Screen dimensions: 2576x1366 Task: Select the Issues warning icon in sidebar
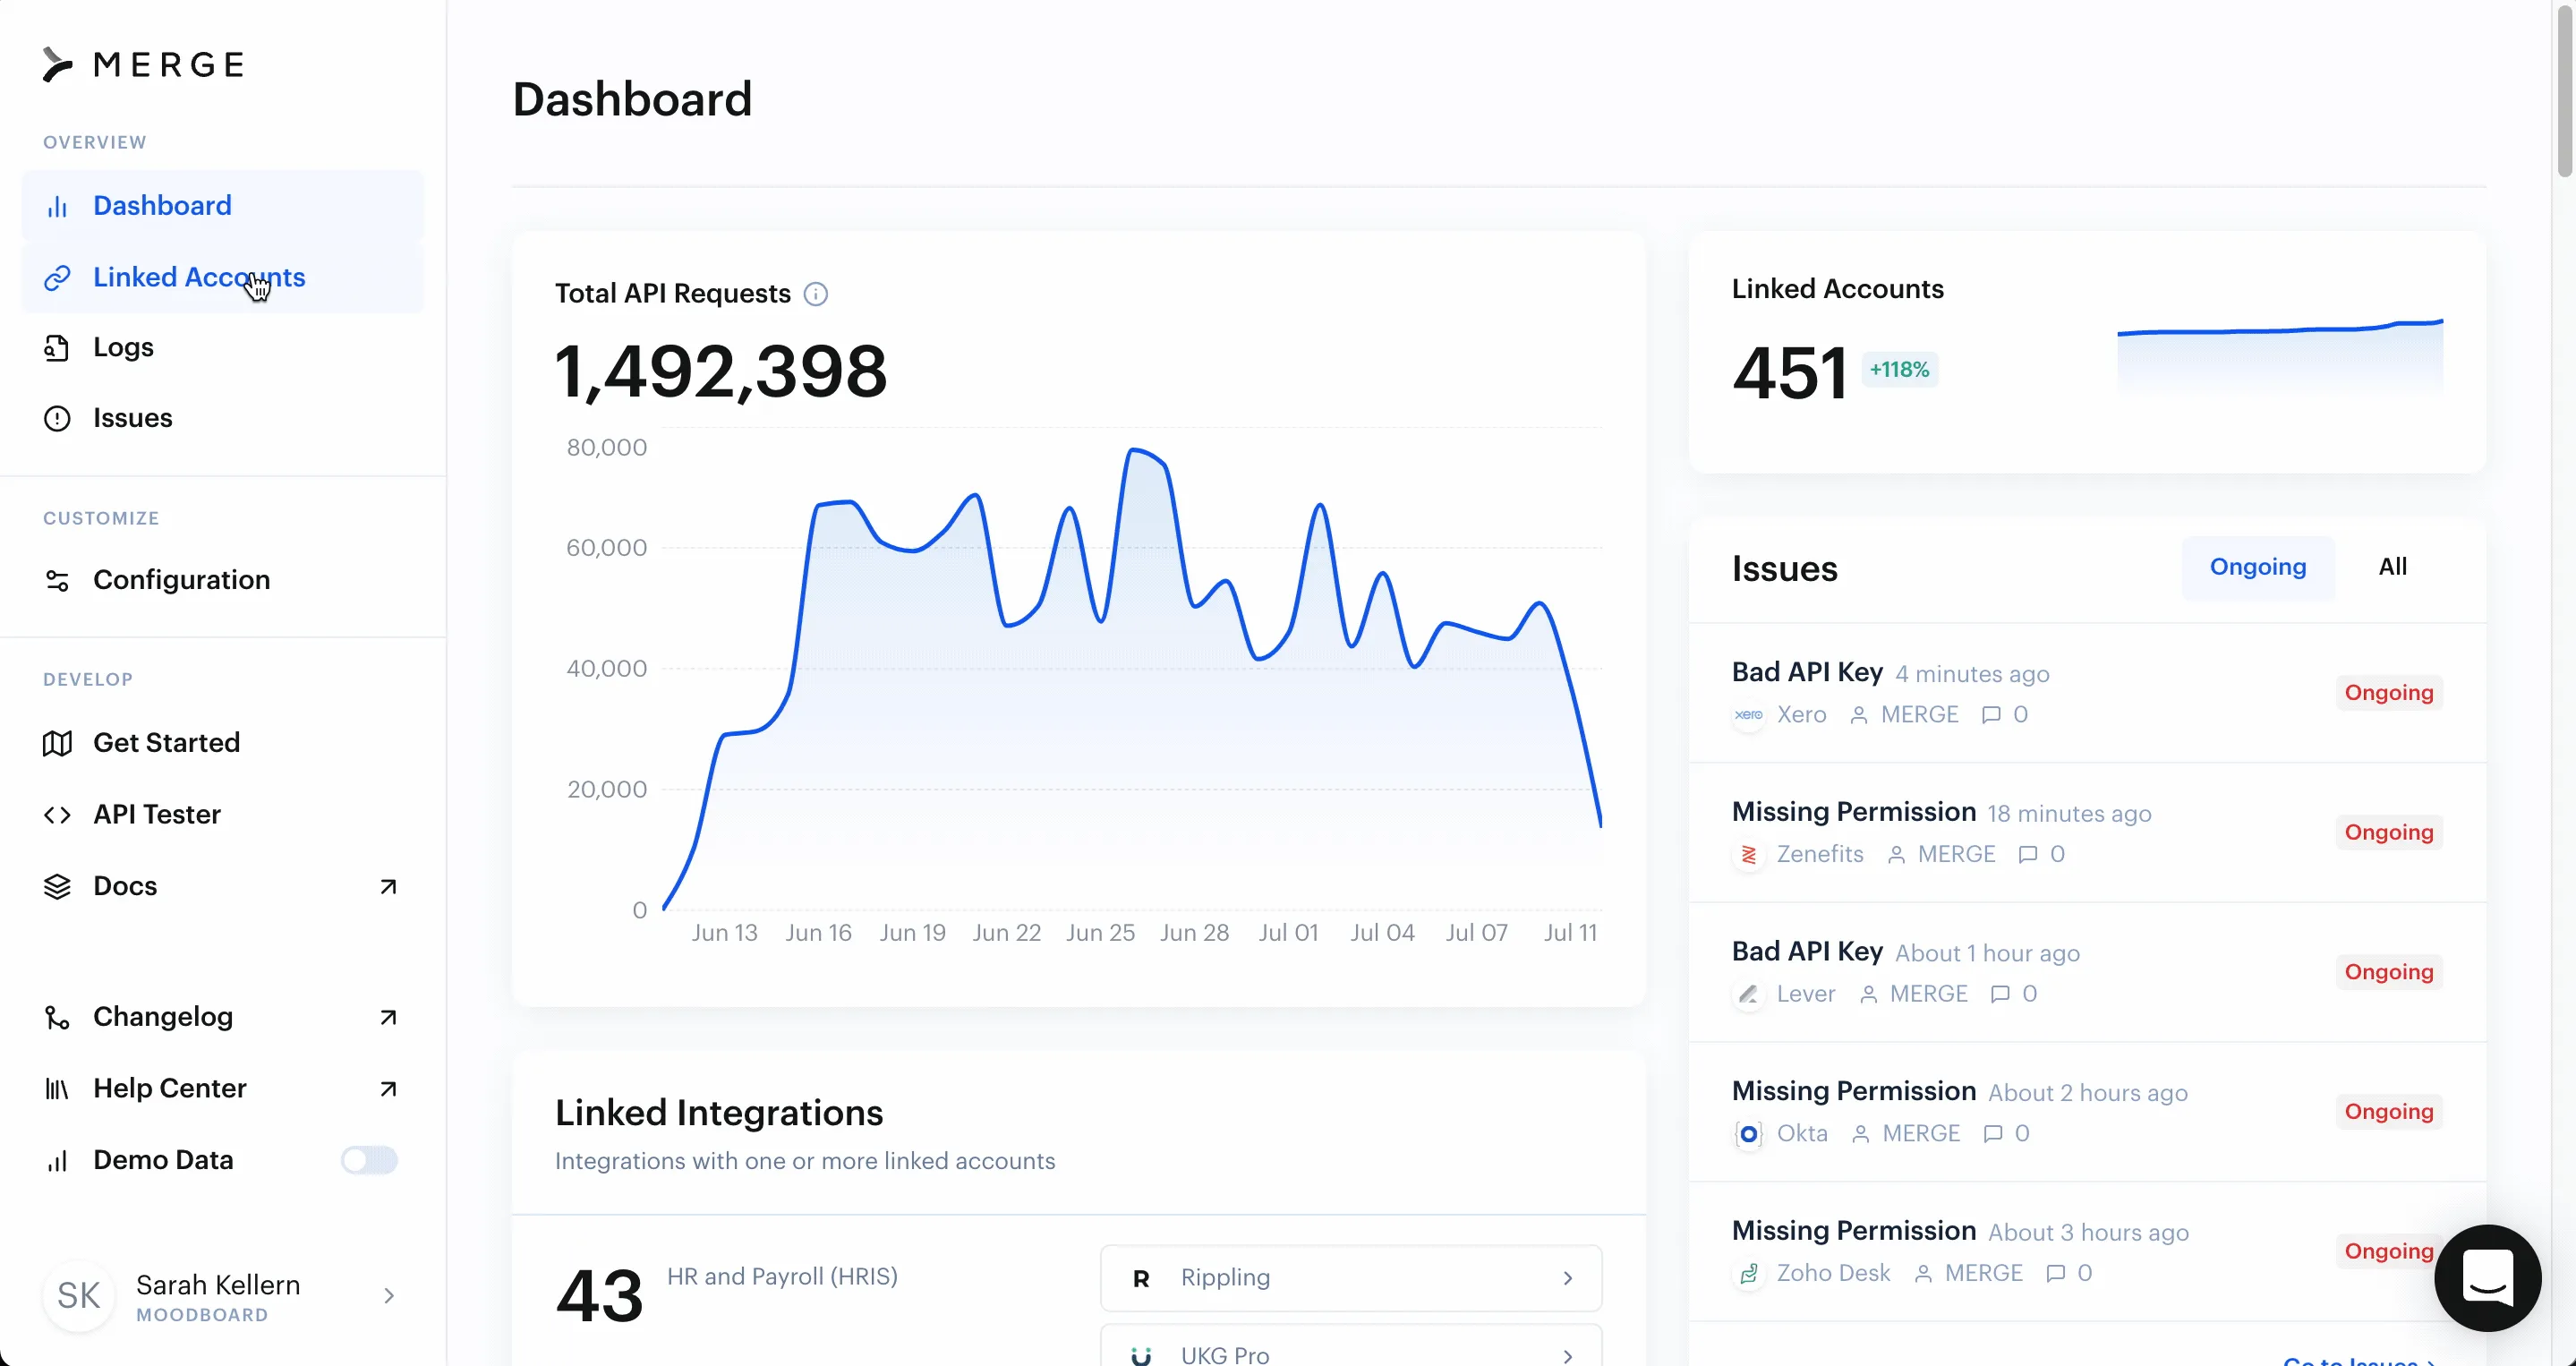pos(57,418)
